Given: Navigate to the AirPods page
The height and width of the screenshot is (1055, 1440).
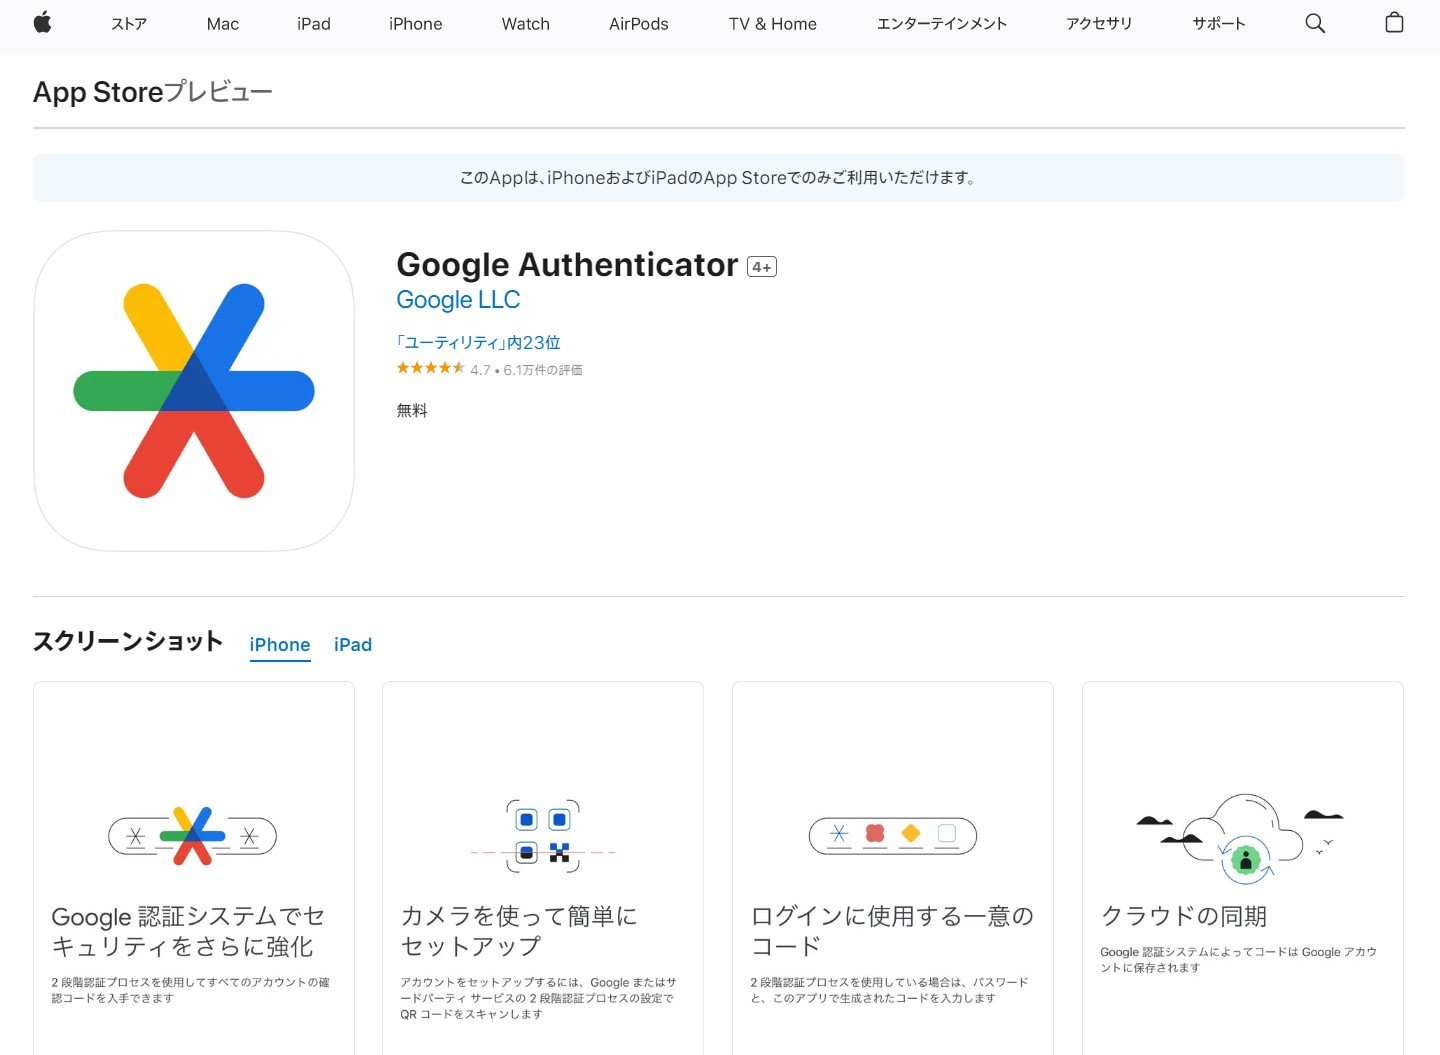Looking at the screenshot, I should click(637, 23).
